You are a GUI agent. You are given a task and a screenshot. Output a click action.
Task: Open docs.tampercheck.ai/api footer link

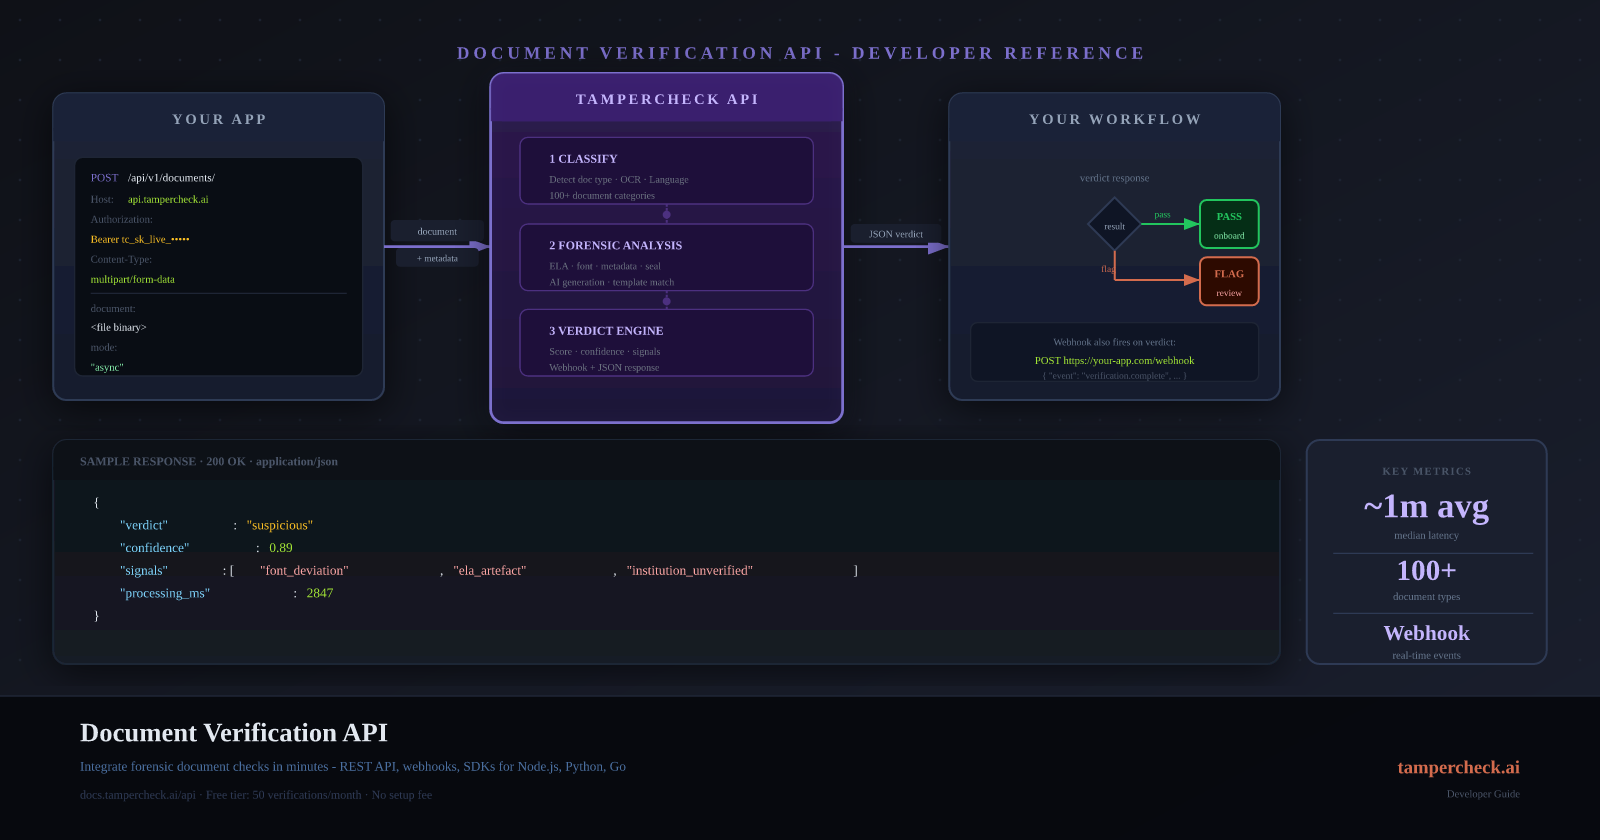(138, 795)
